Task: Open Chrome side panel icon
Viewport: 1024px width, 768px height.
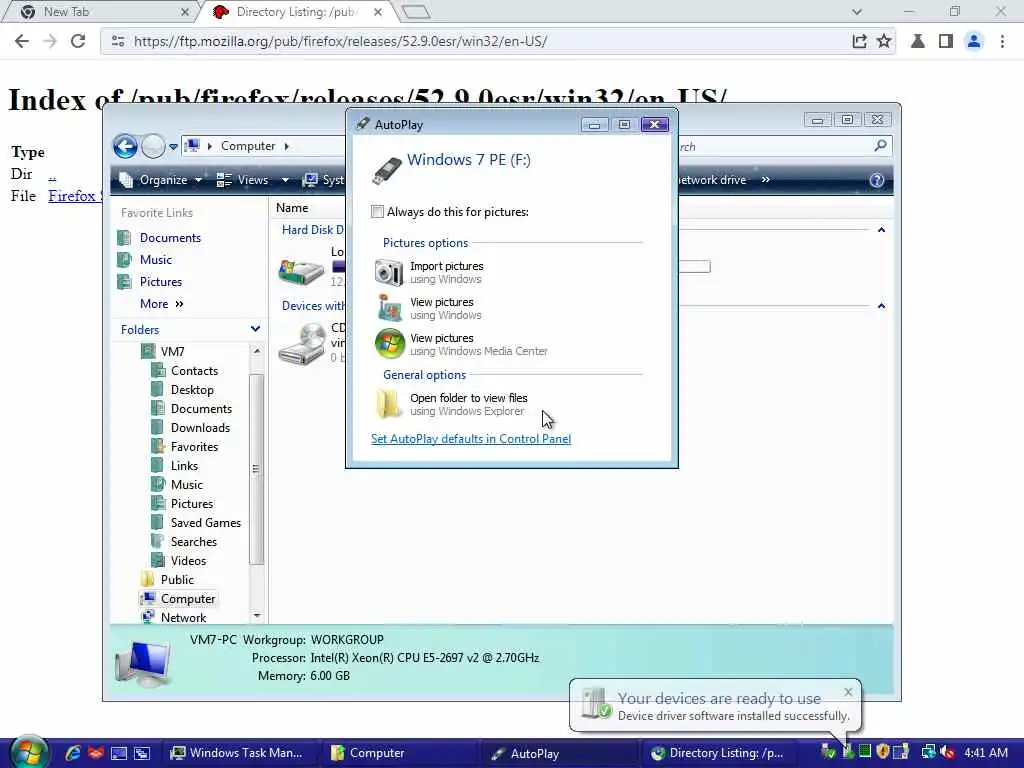Action: (945, 41)
